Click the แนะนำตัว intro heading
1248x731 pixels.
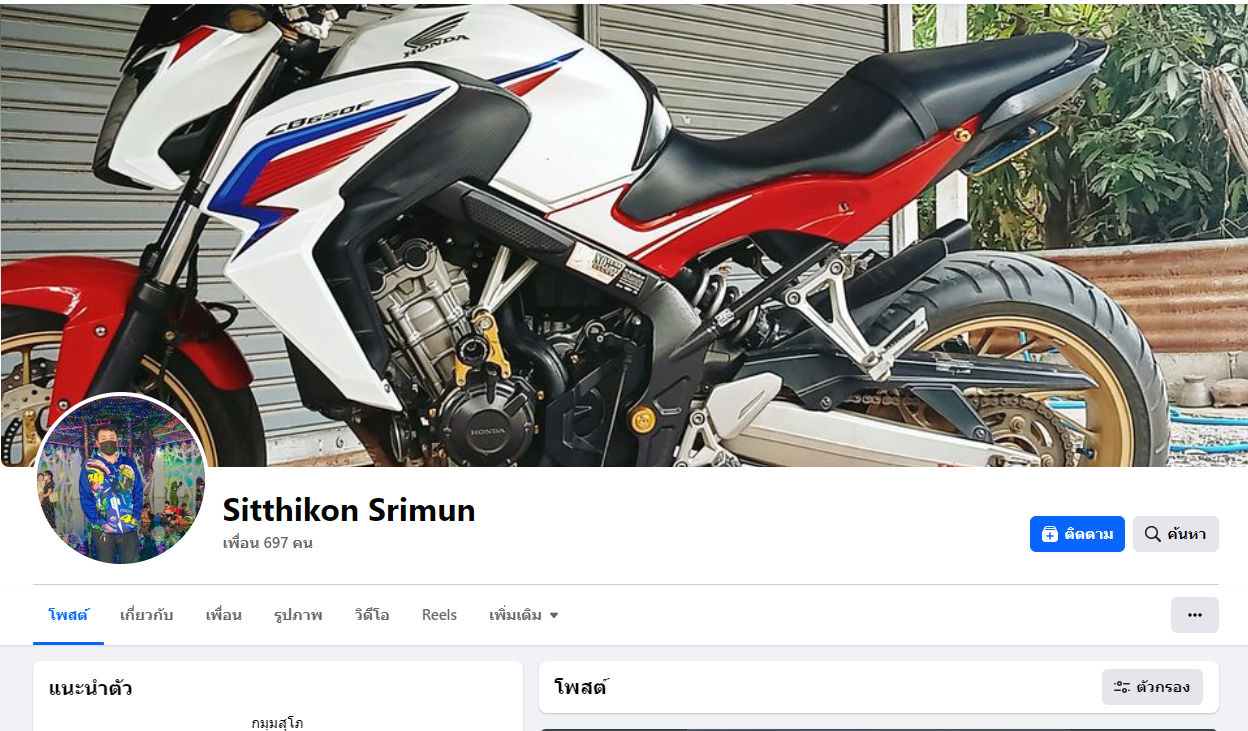[x=90, y=688]
